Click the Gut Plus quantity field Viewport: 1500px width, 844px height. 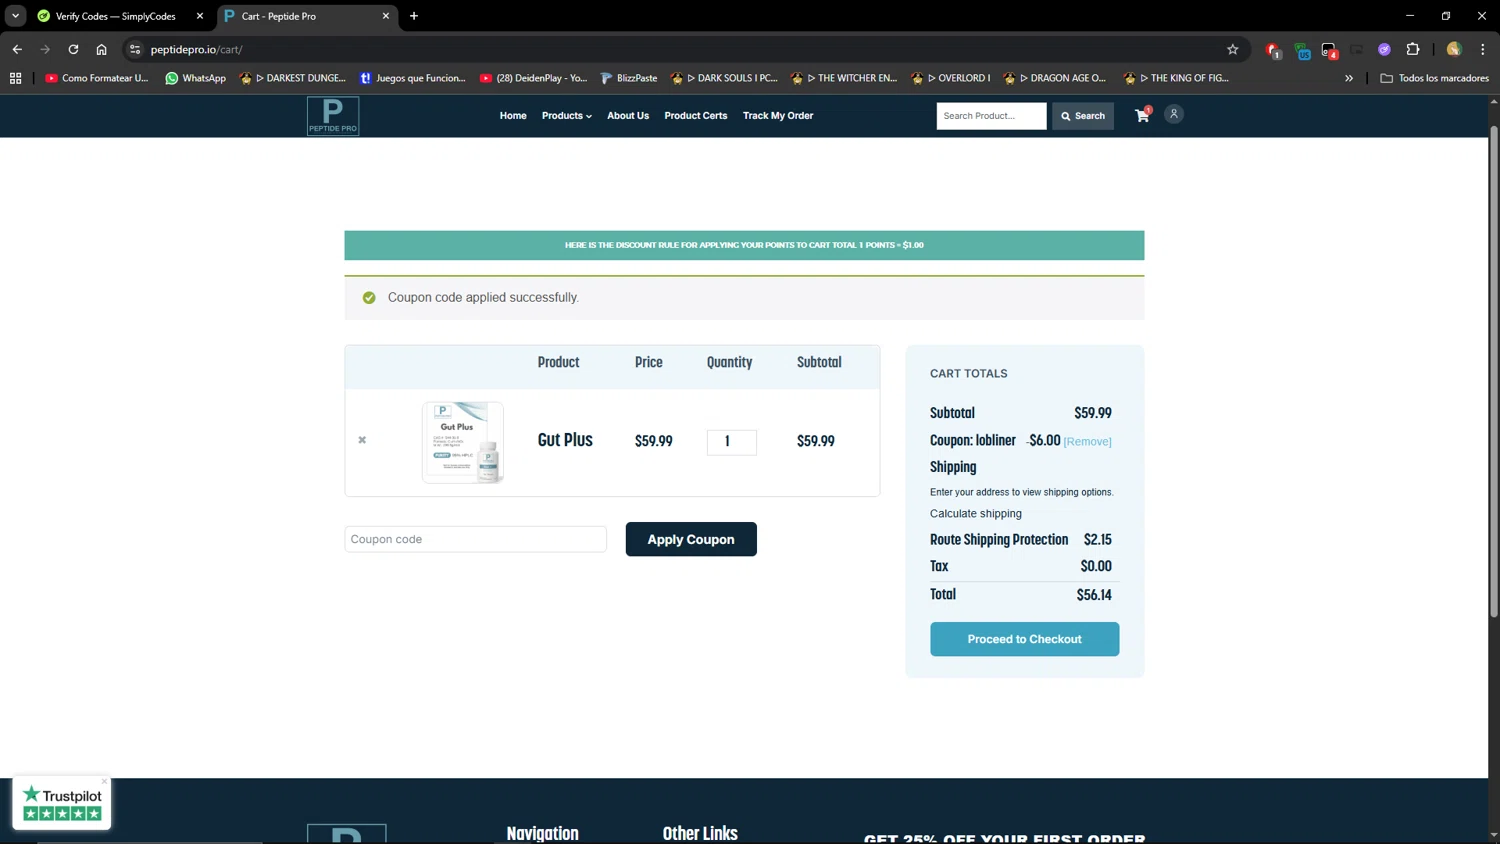732,442
